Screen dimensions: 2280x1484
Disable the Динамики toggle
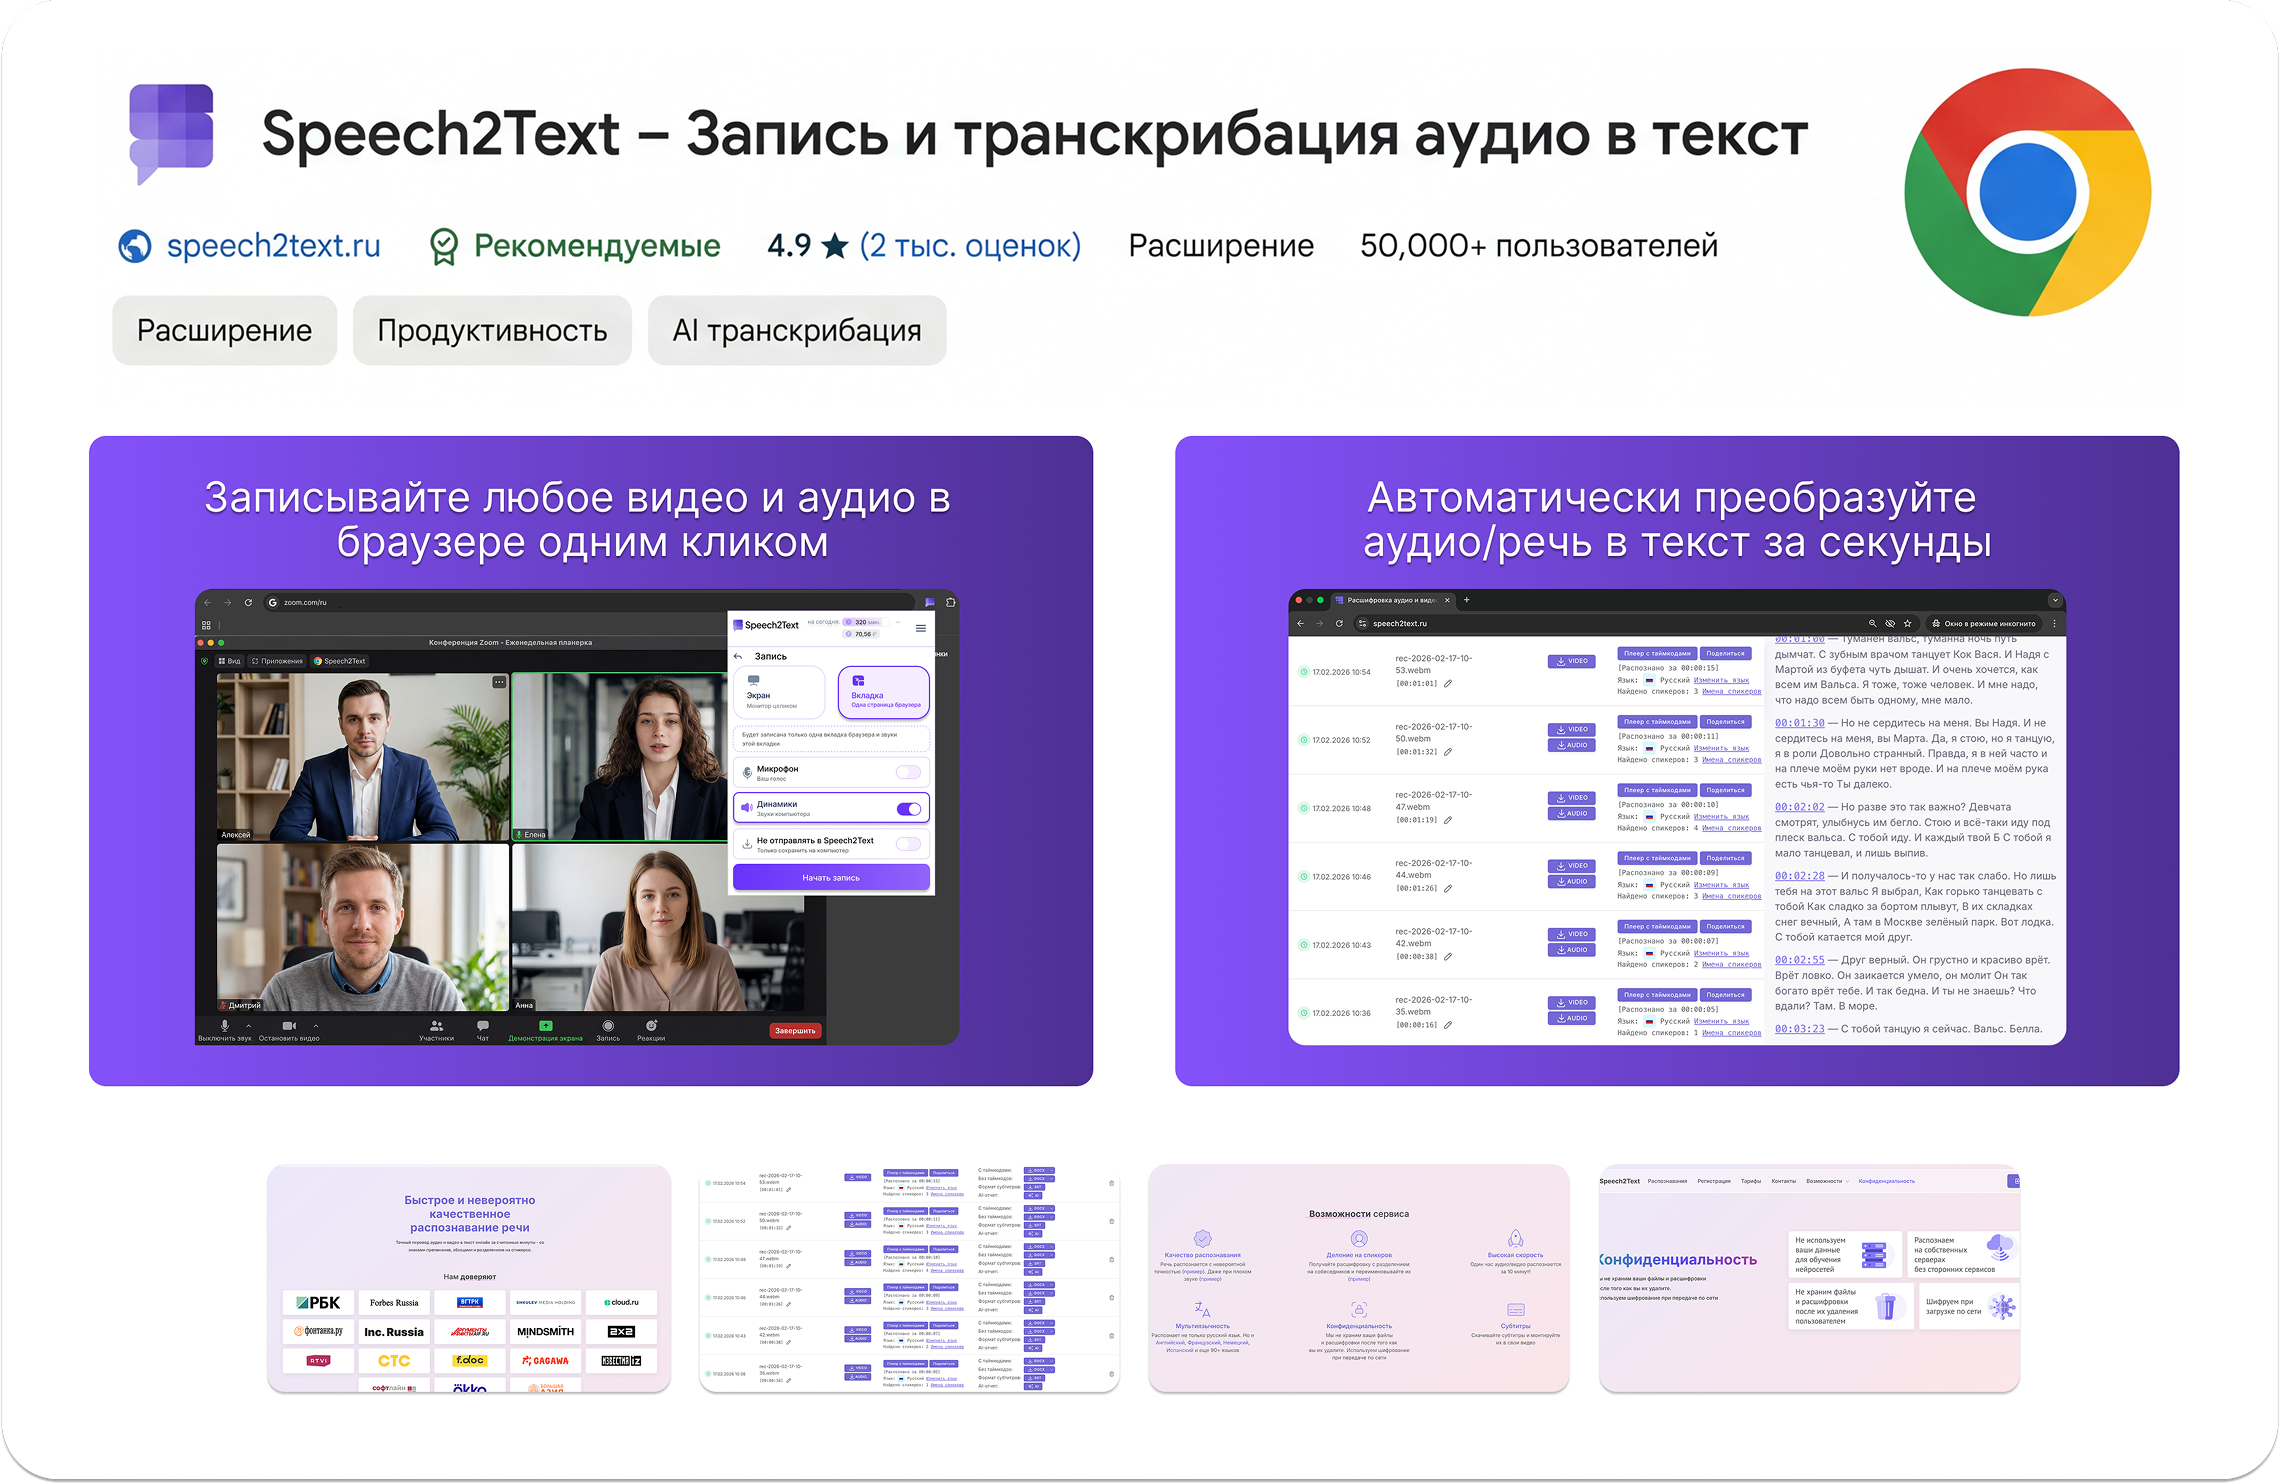(x=908, y=809)
